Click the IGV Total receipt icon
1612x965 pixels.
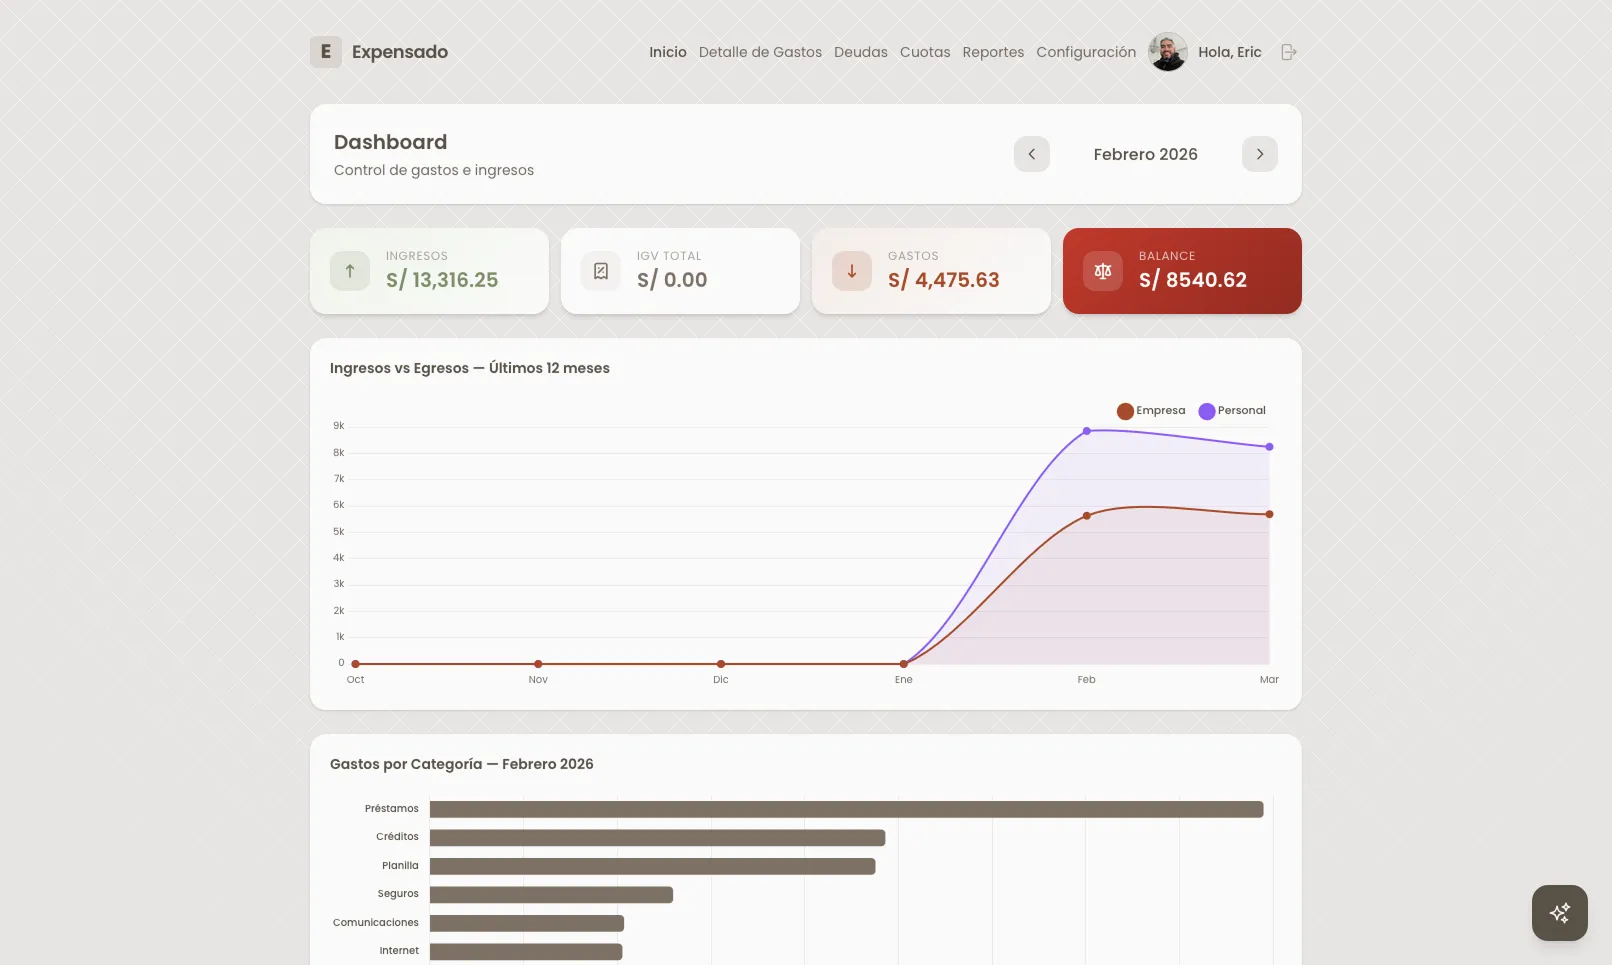(600, 270)
